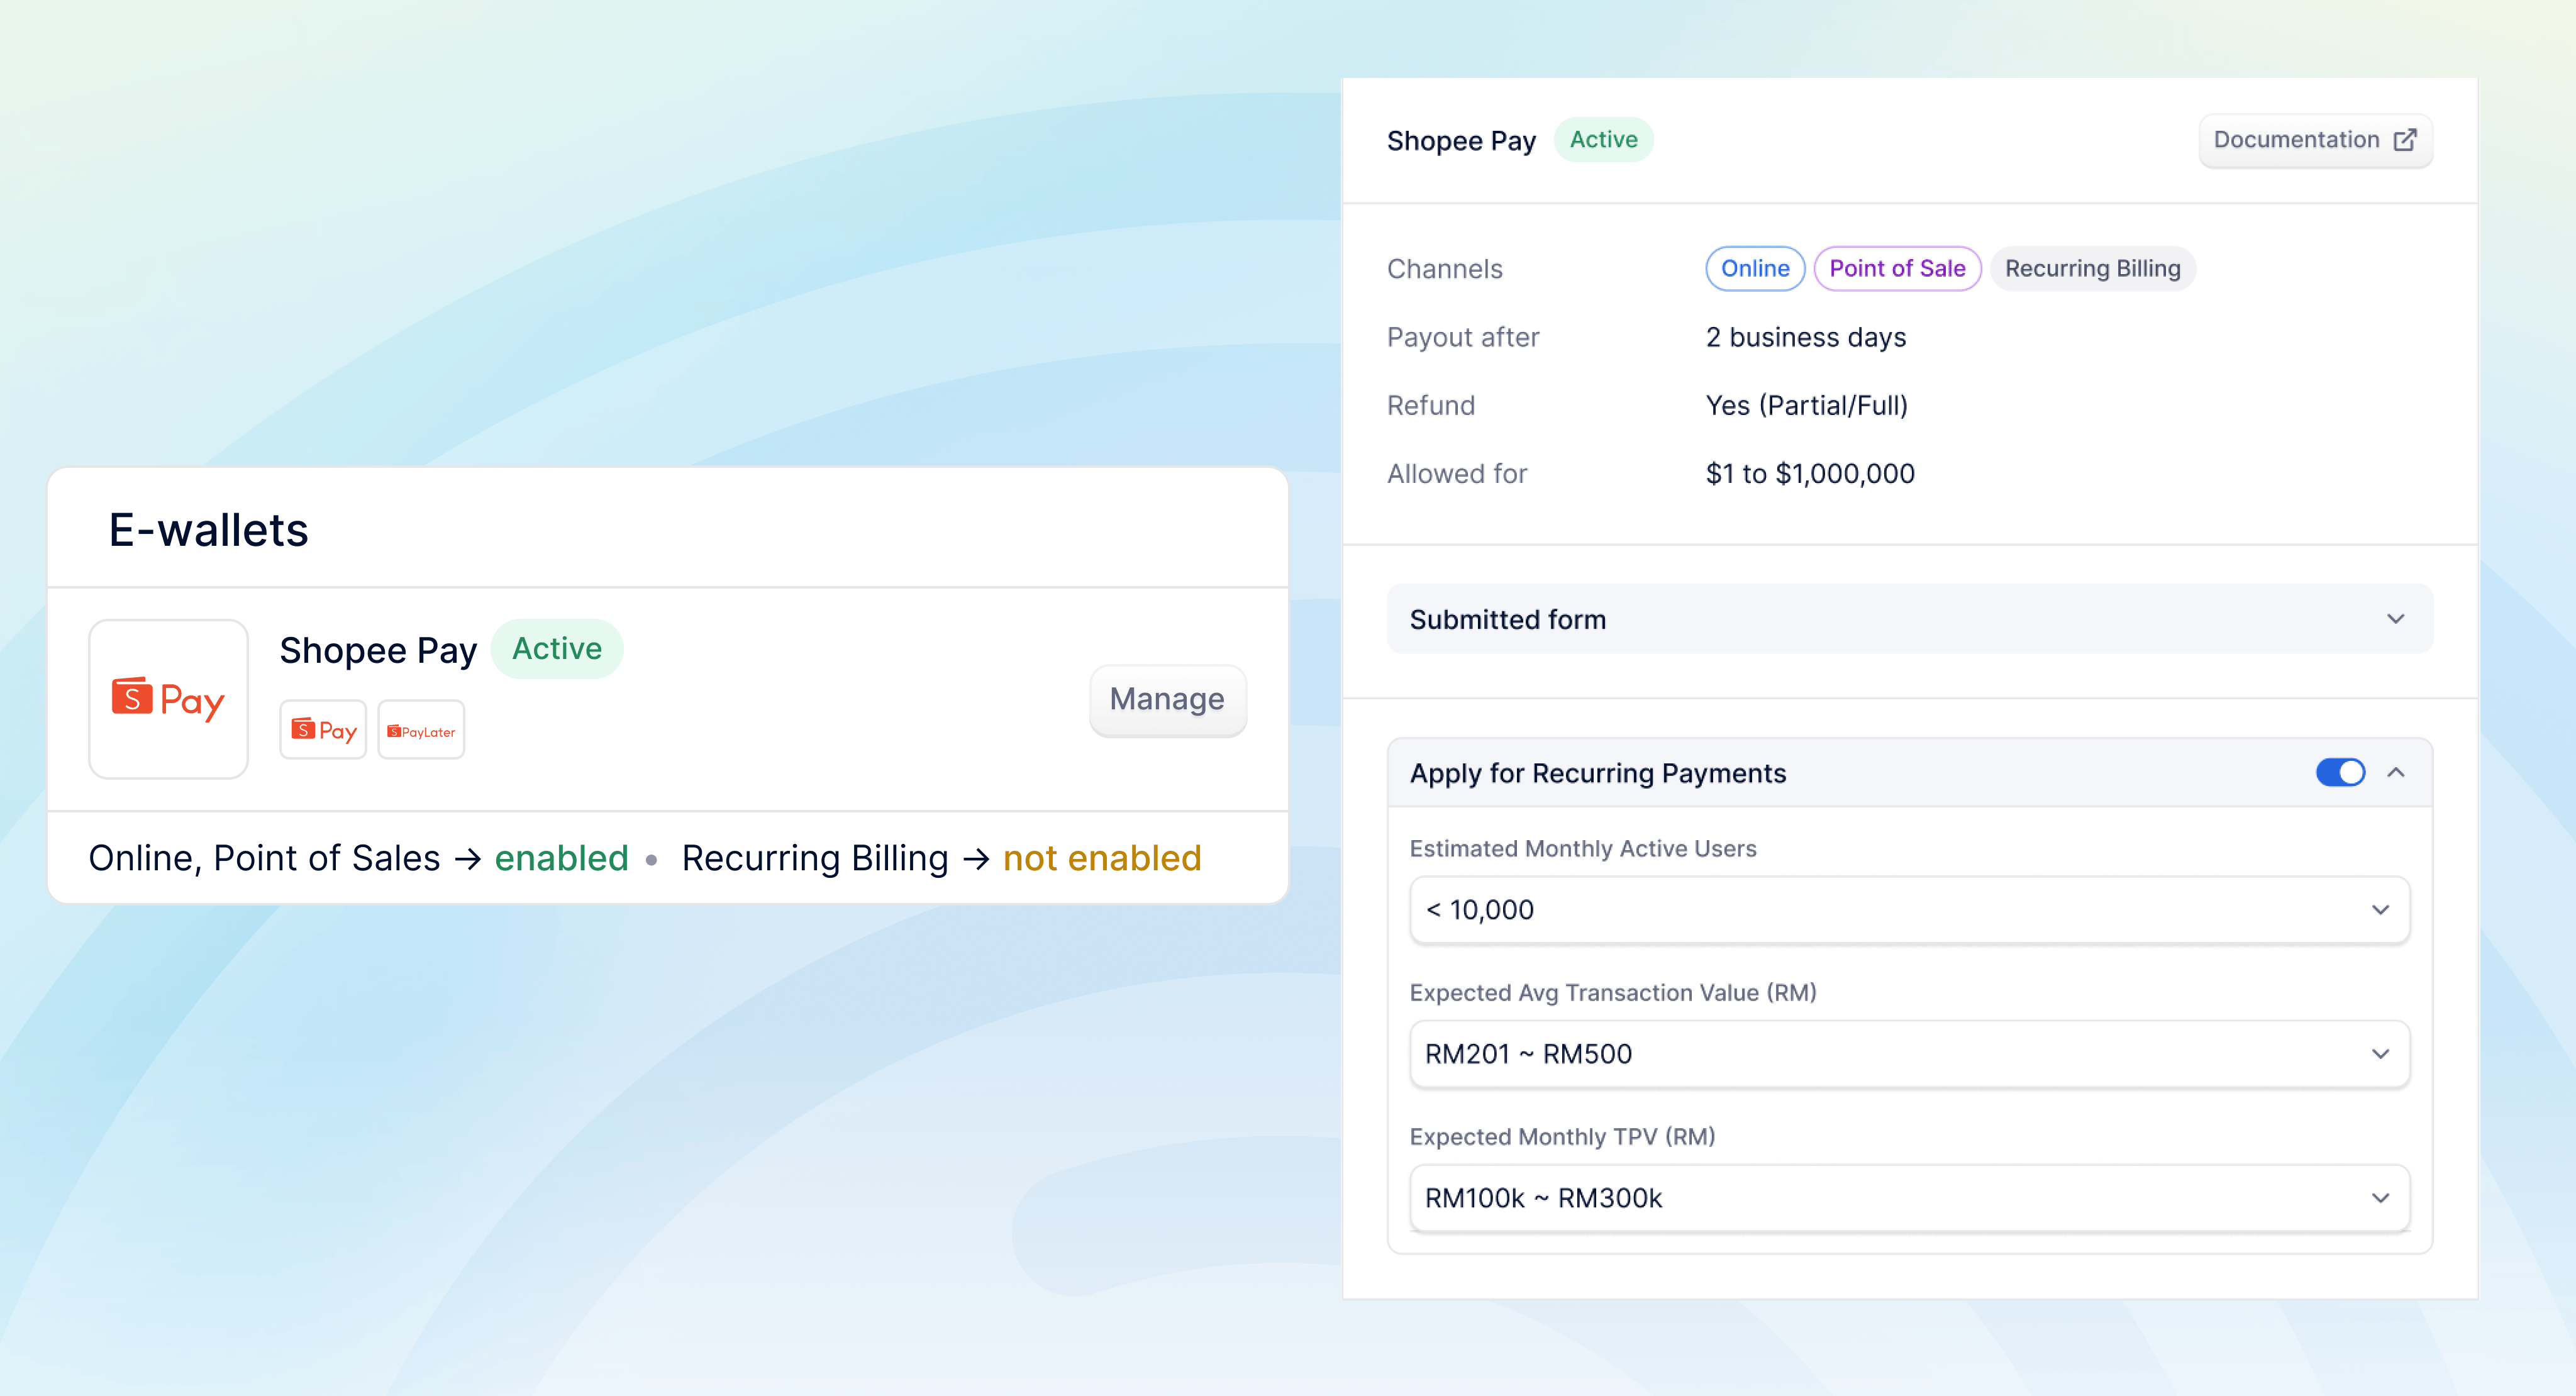Click the 'Channels' row label

tap(1444, 269)
